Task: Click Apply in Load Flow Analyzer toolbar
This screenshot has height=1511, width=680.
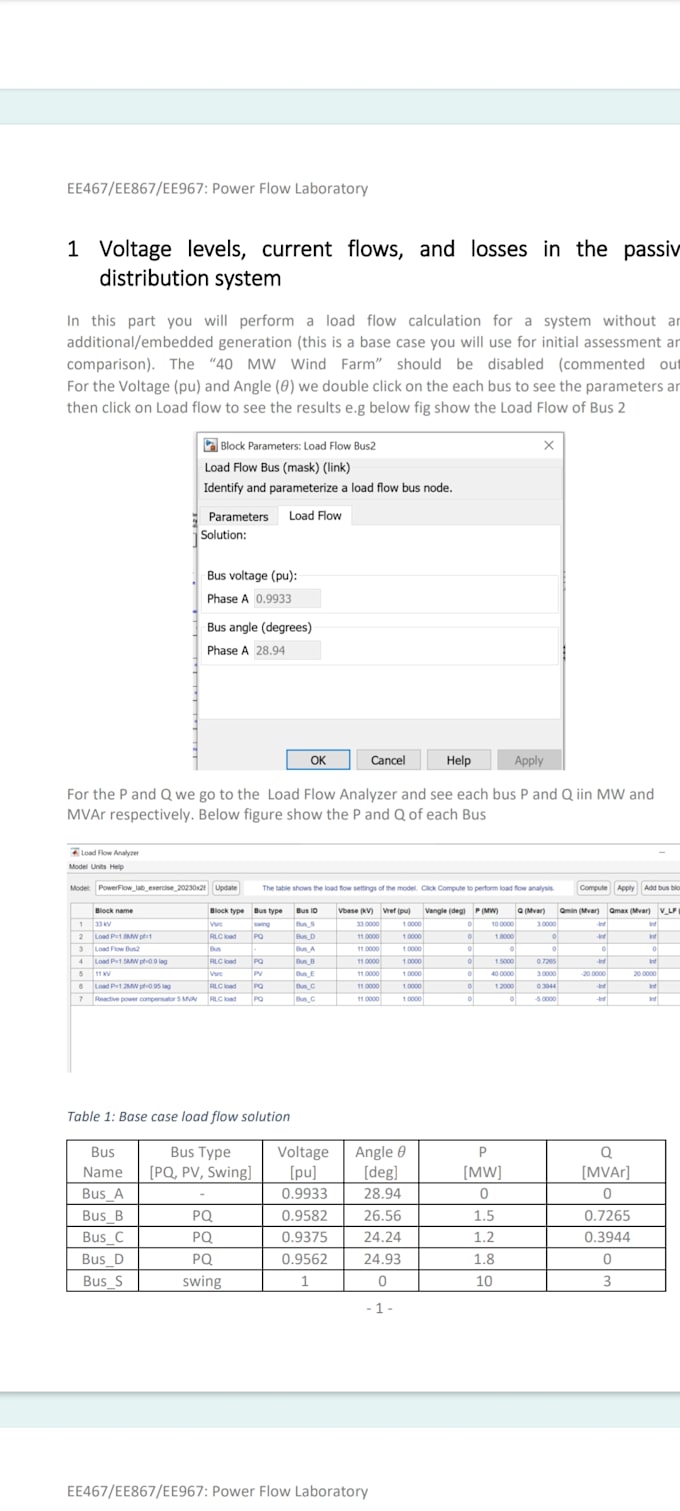Action: (626, 887)
